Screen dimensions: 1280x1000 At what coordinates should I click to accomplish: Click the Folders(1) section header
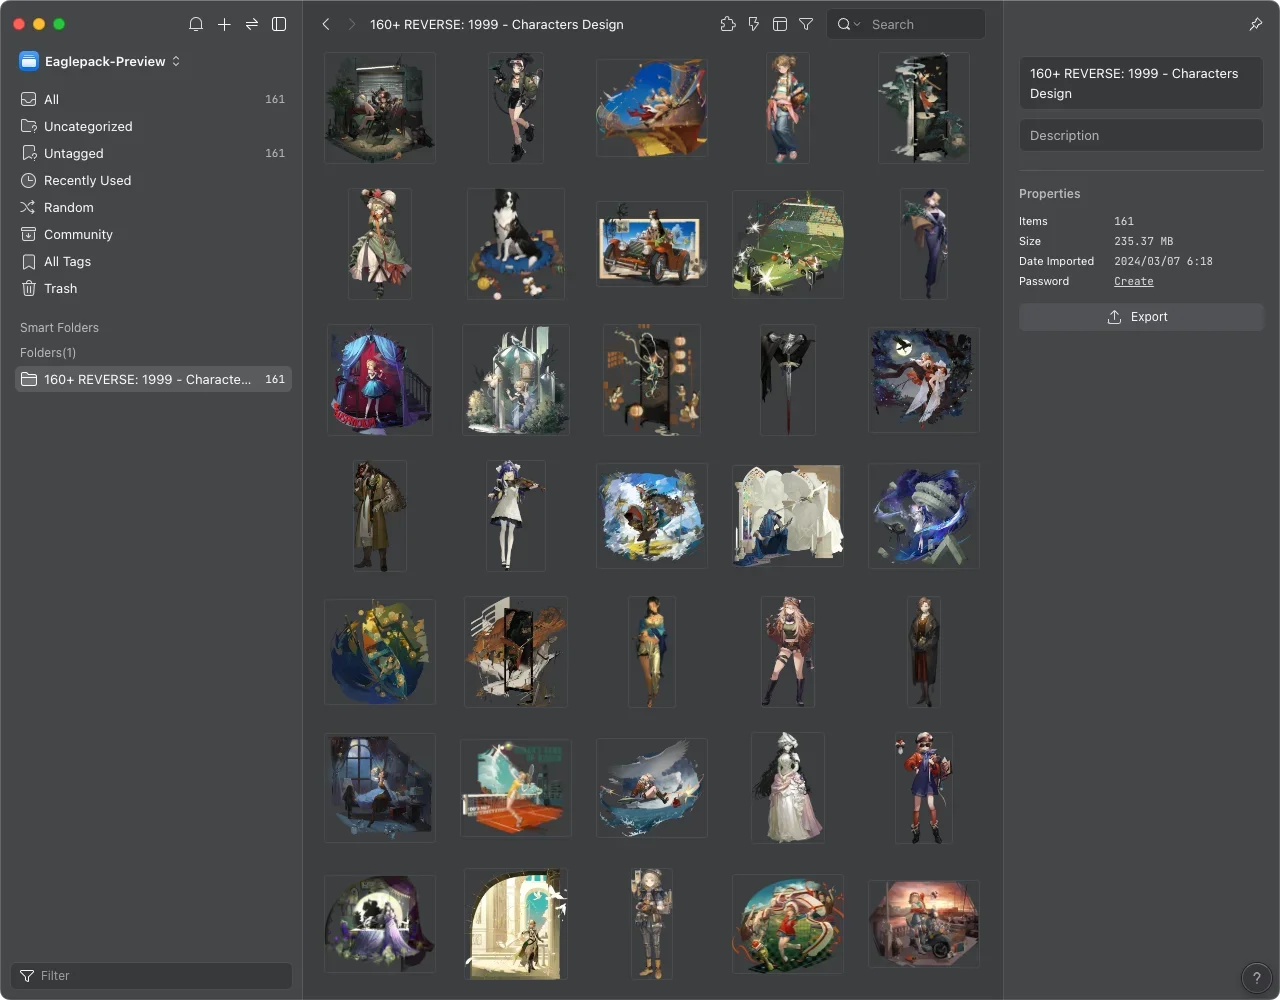click(x=48, y=353)
